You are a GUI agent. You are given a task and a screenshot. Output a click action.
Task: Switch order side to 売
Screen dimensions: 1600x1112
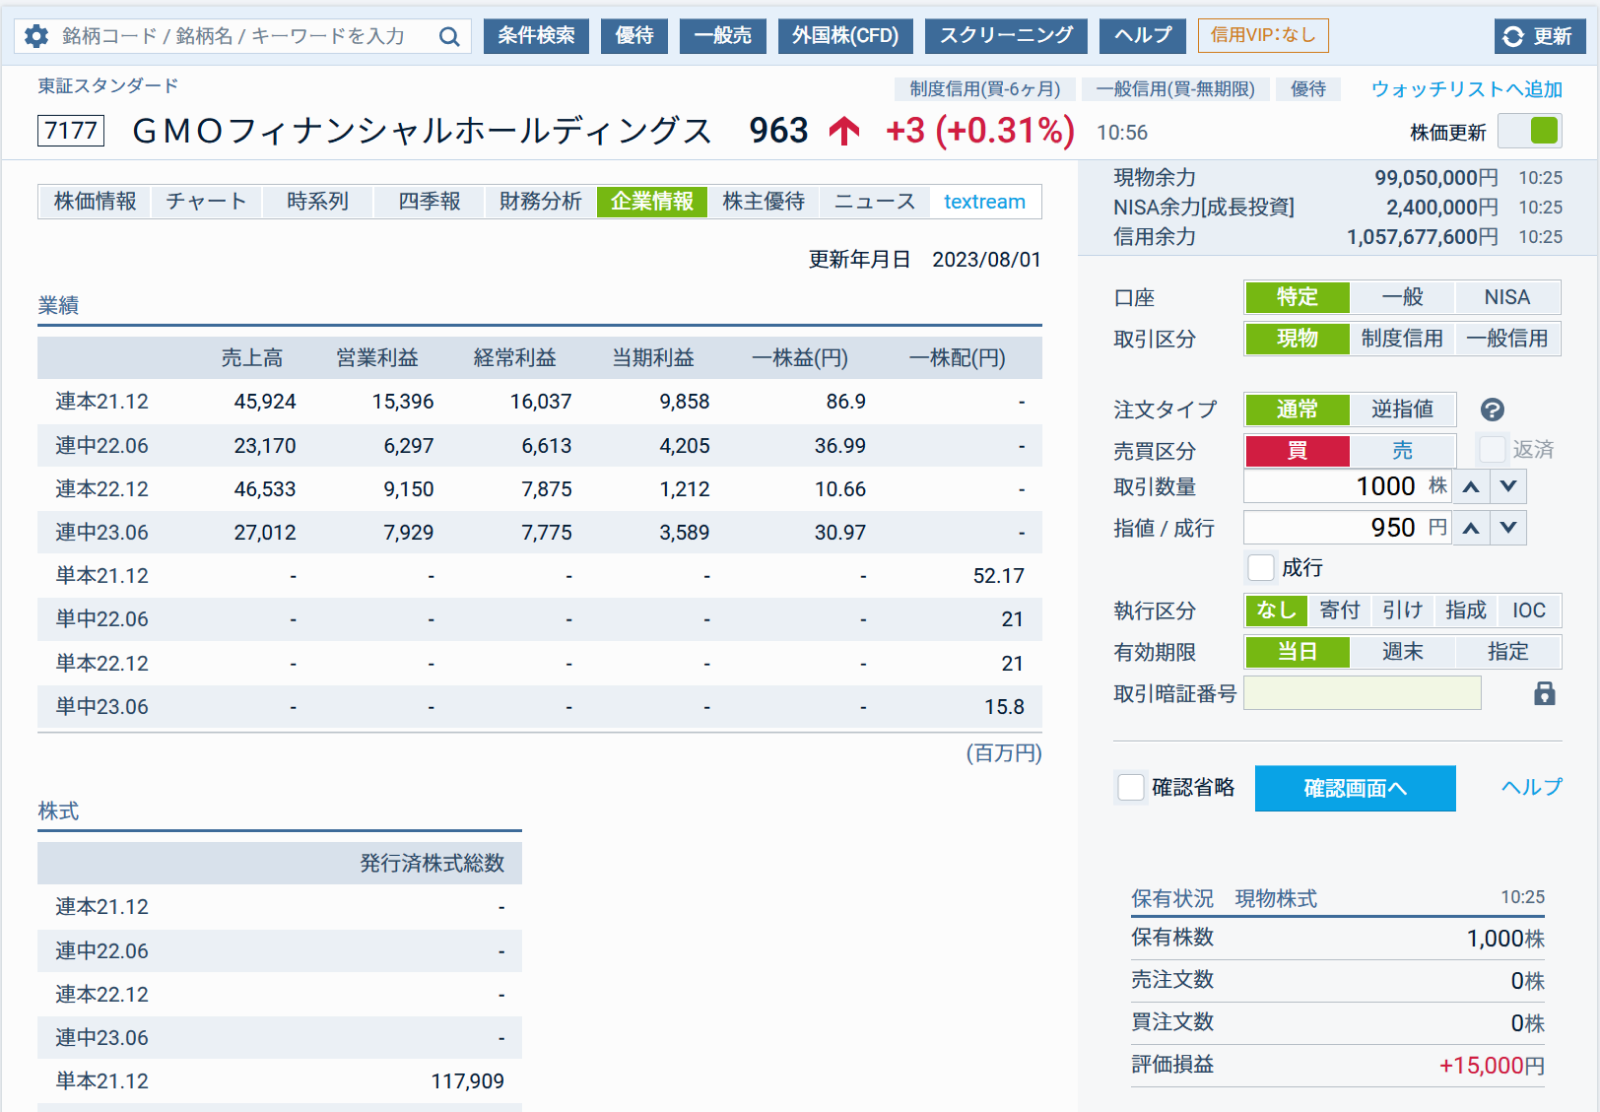tap(1402, 451)
